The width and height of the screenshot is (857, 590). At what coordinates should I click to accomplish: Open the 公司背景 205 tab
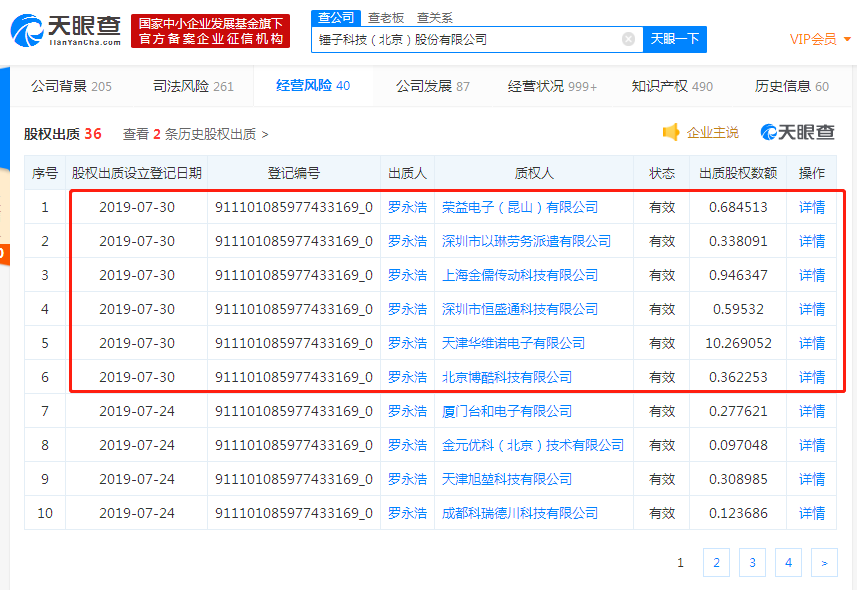point(71,86)
